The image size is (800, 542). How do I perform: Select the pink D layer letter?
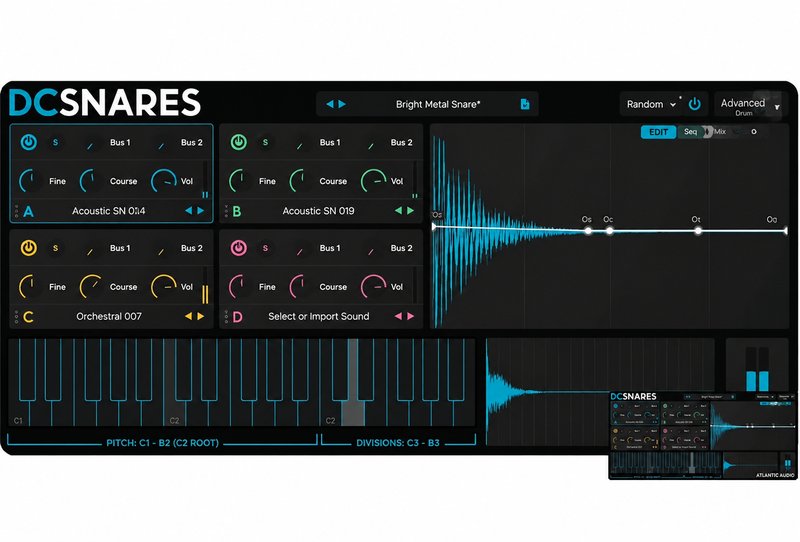237,317
